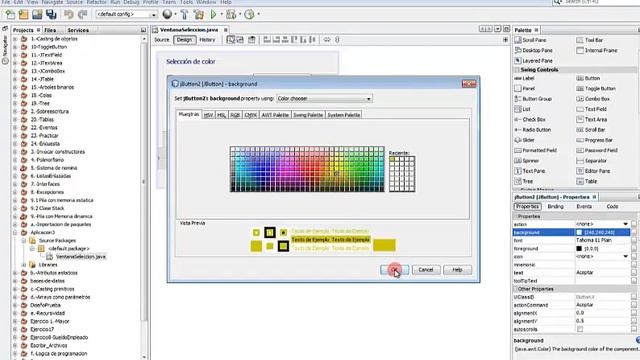Toggle the autoscrolls property checkbox

[580, 329]
